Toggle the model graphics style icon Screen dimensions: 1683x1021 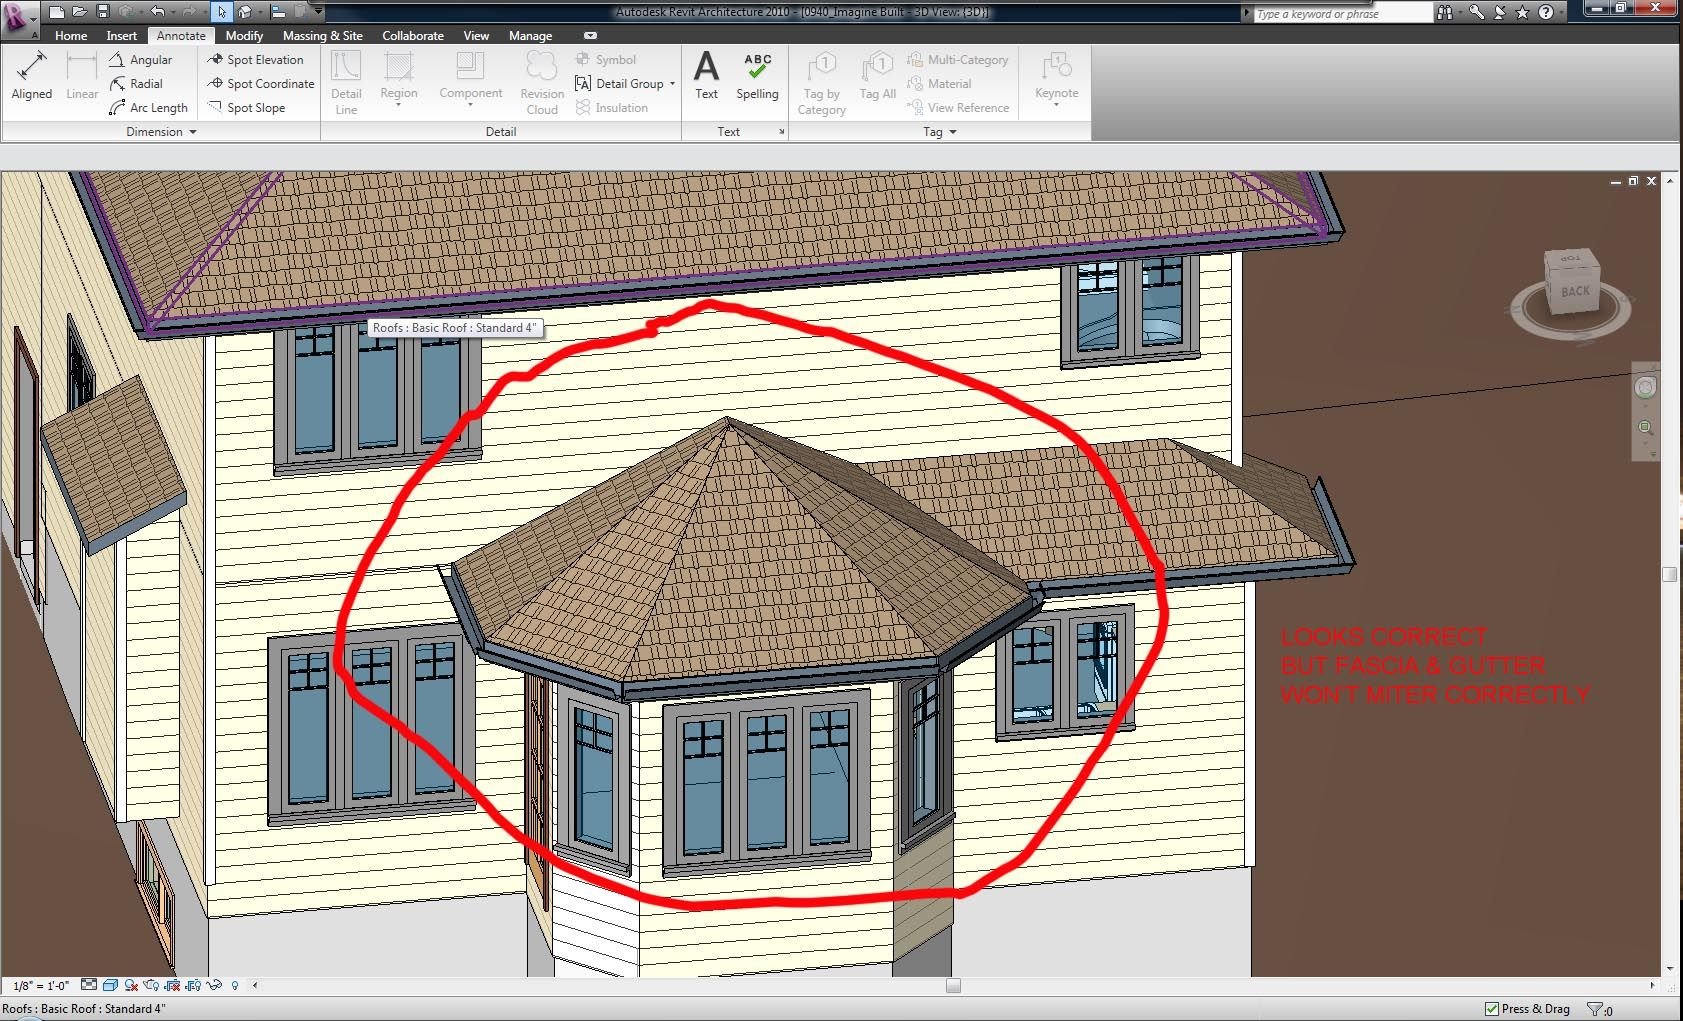pyautogui.click(x=110, y=985)
